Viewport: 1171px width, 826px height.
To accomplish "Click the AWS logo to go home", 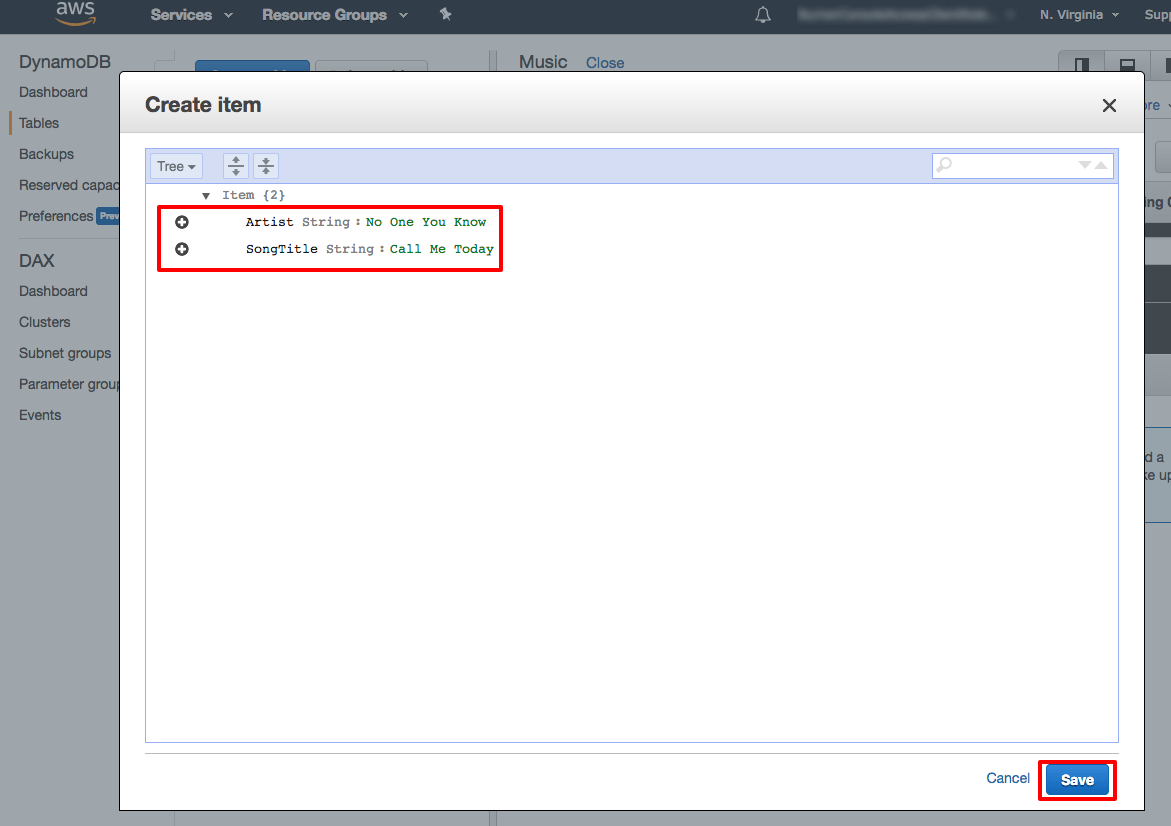I will [75, 15].
